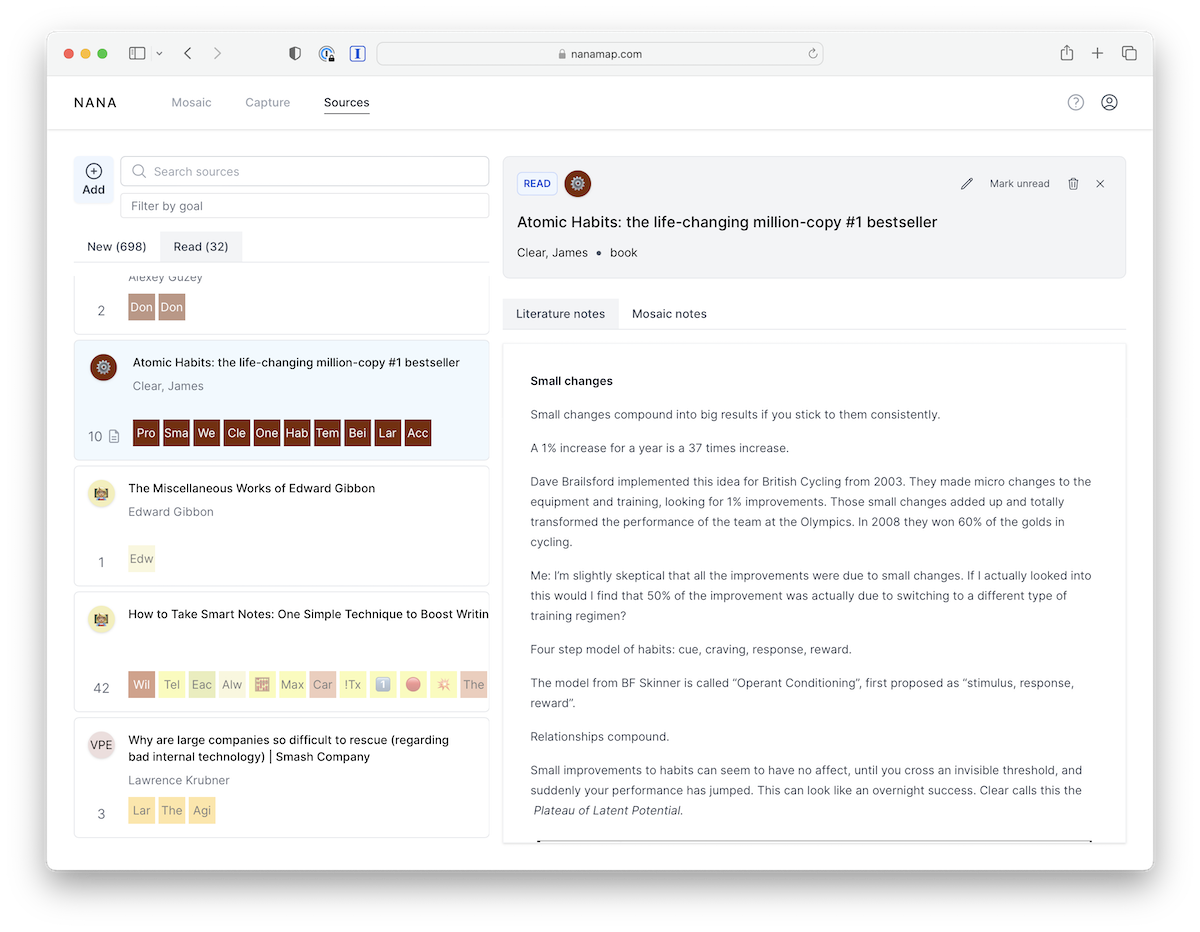Click the 'Tem' note chip
The width and height of the screenshot is (1200, 932).
327,433
